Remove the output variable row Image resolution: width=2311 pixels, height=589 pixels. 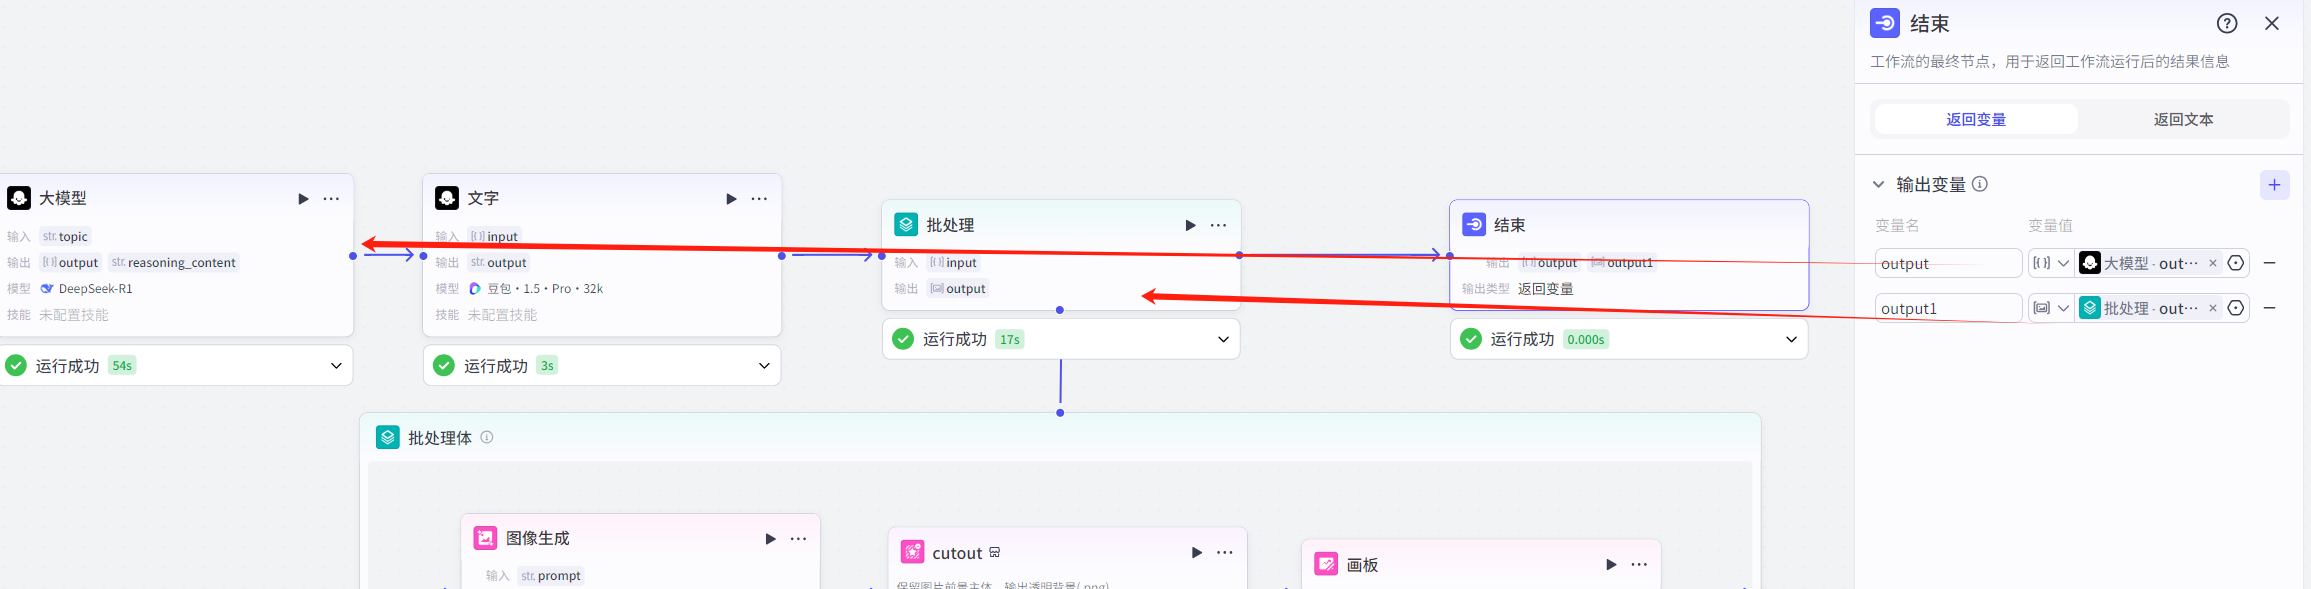pos(2270,263)
